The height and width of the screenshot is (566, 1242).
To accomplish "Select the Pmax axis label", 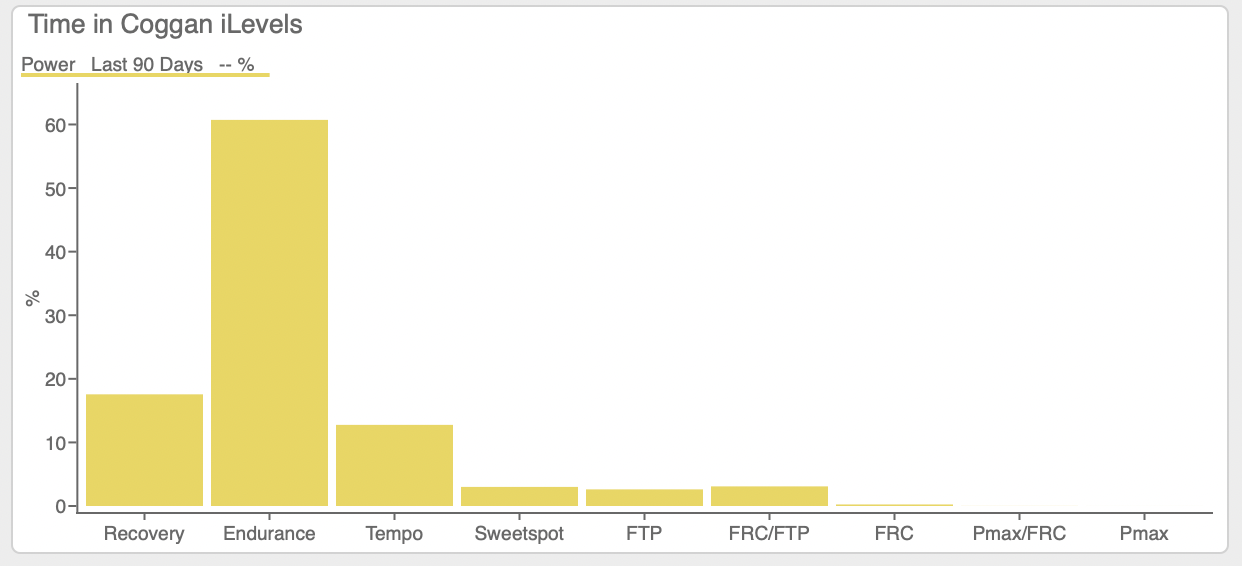I will point(1144,533).
